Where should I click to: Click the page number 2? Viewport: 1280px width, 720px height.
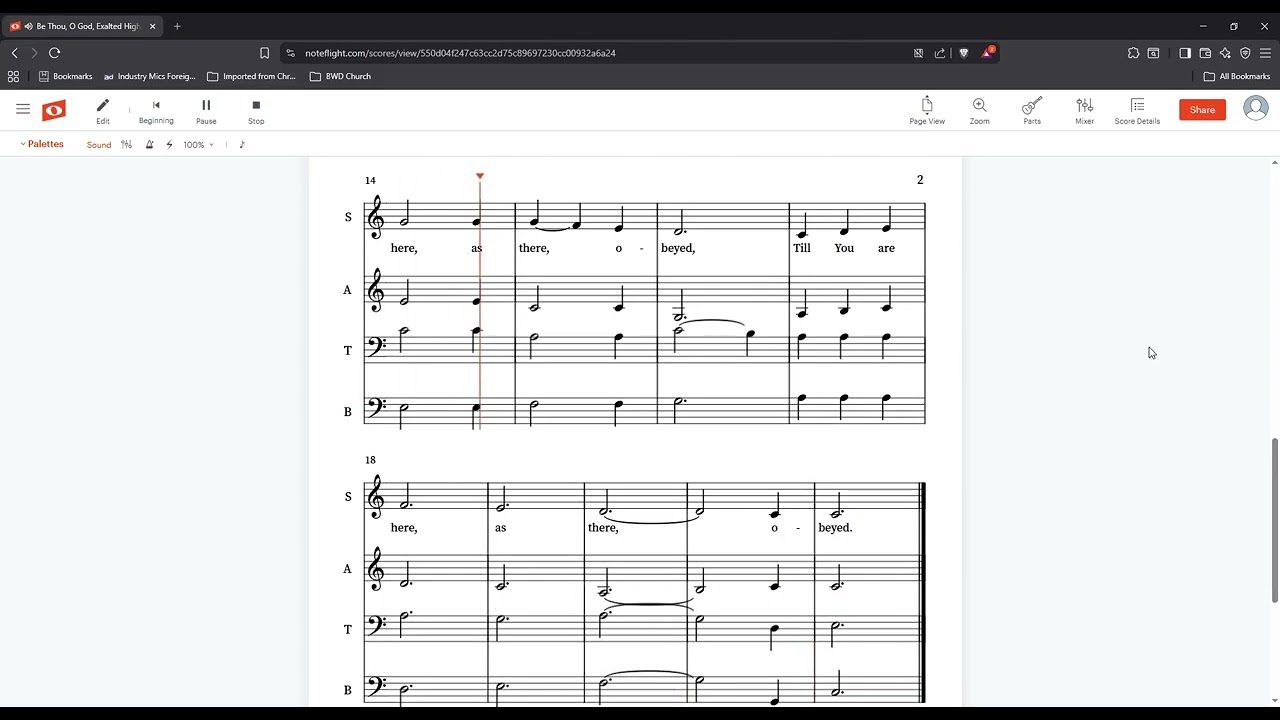tap(920, 180)
